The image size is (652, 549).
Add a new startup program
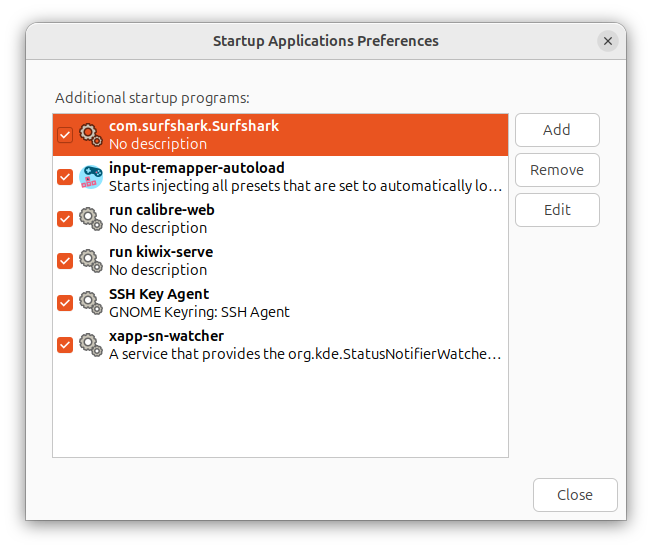pyautogui.click(x=557, y=130)
